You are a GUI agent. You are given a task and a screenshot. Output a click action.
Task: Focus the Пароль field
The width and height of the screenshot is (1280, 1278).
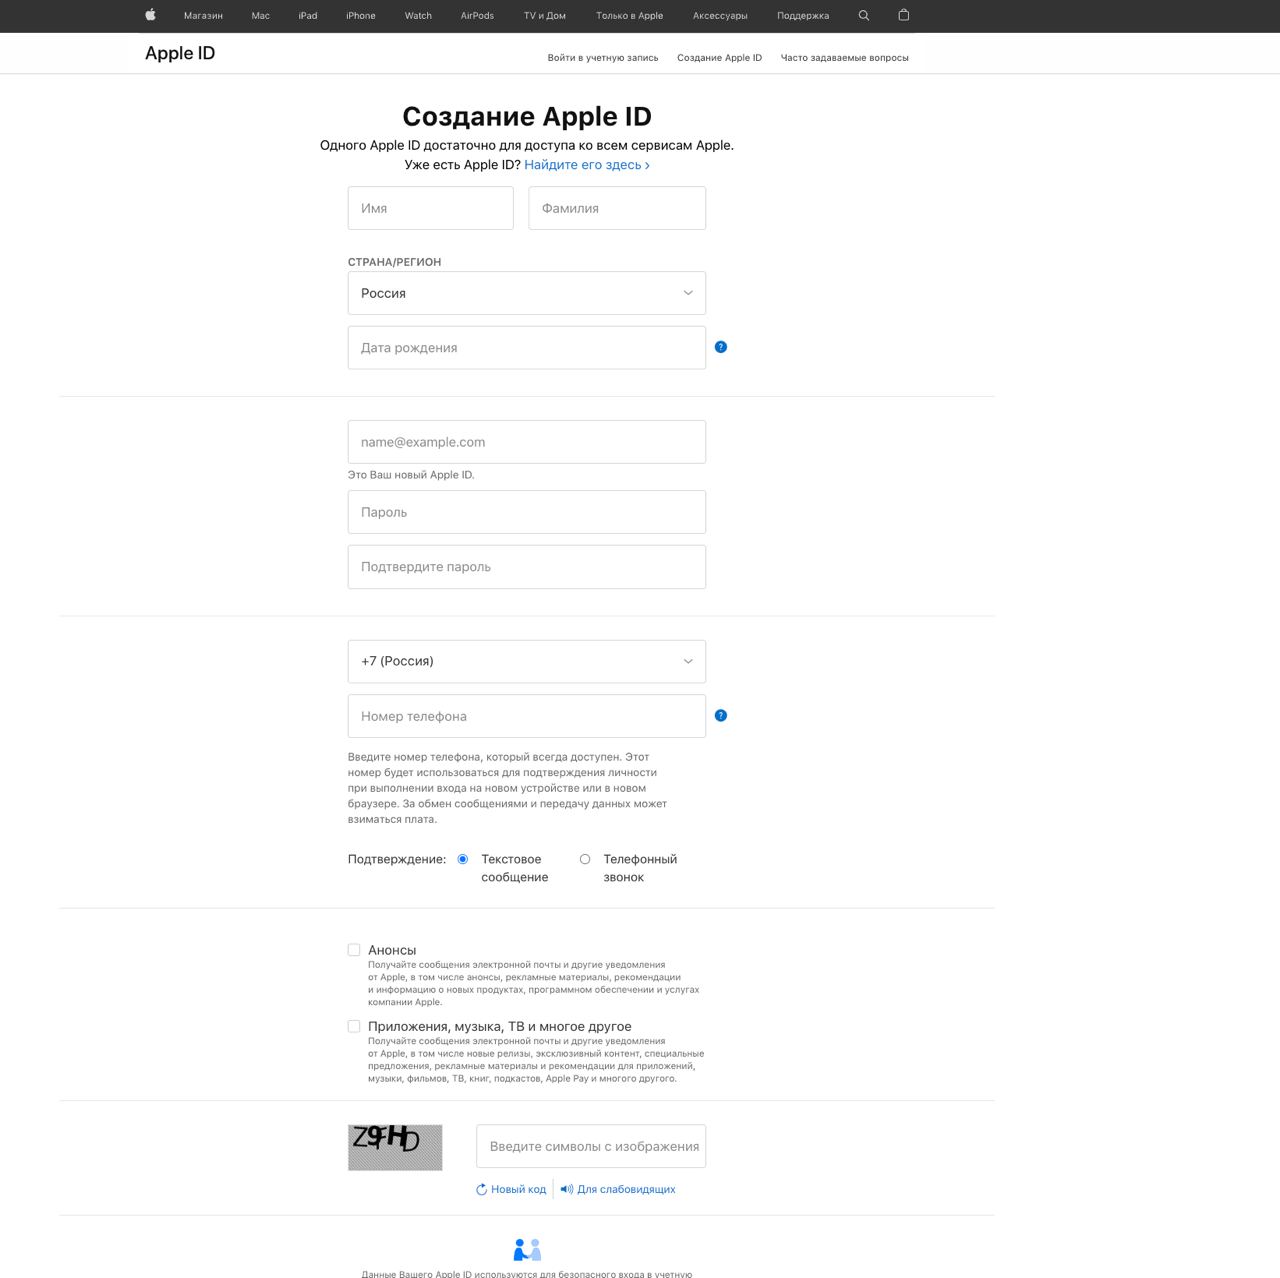point(527,512)
